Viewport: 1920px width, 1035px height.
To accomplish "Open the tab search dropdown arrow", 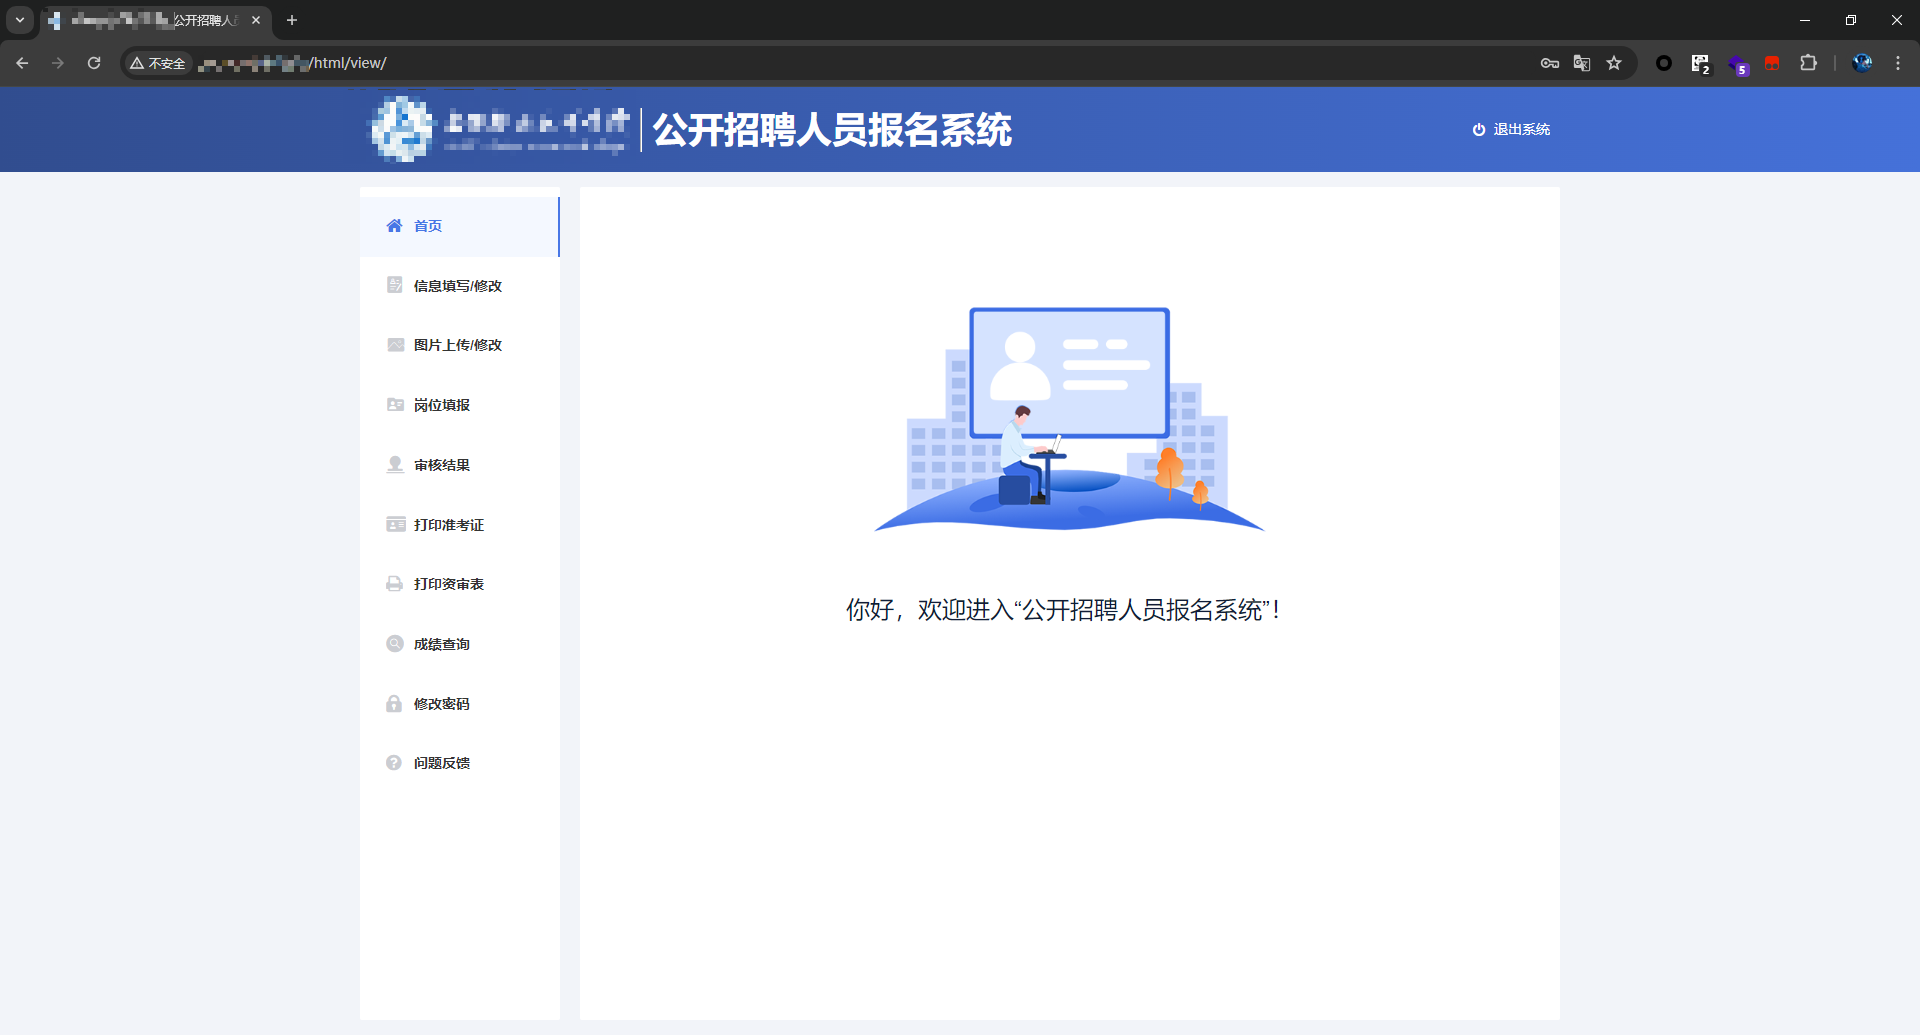I will [x=20, y=20].
